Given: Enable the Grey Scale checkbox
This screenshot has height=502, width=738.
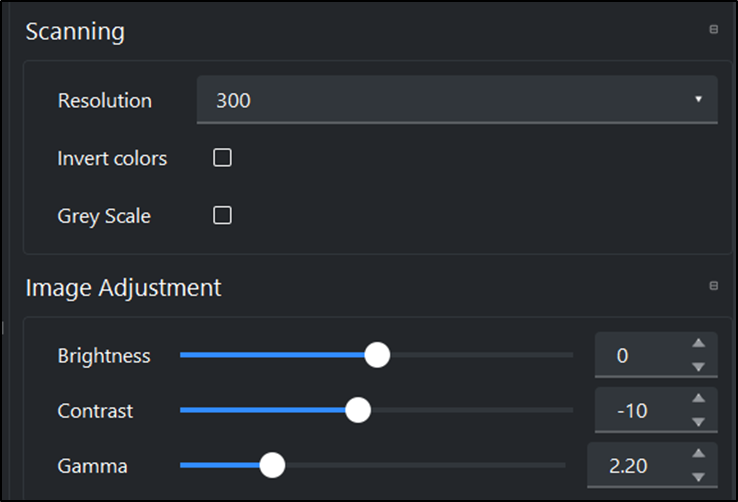Looking at the screenshot, I should point(223,215).
